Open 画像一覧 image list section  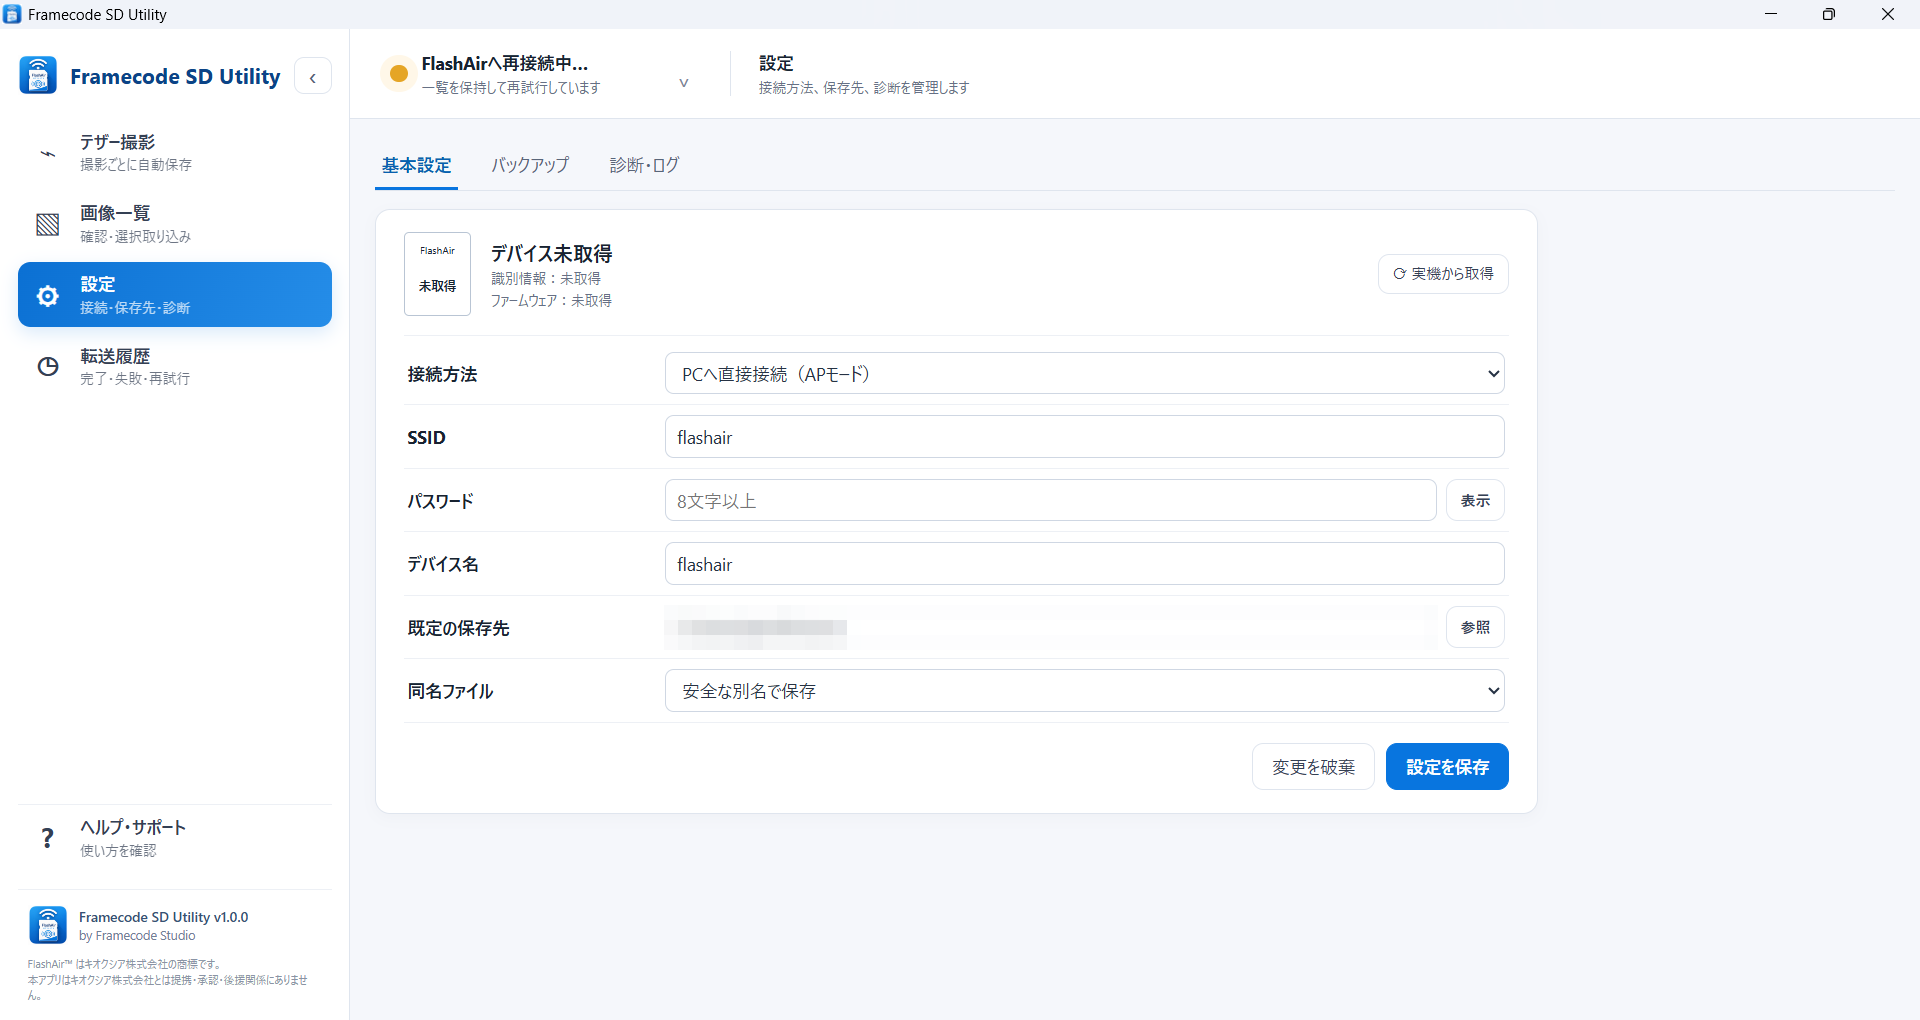(175, 224)
